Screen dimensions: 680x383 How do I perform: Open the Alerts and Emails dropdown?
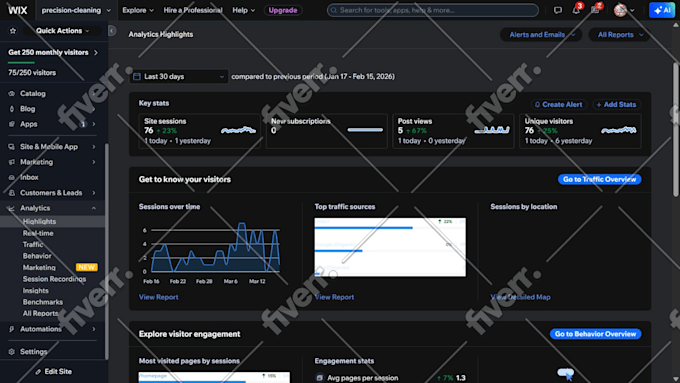540,35
